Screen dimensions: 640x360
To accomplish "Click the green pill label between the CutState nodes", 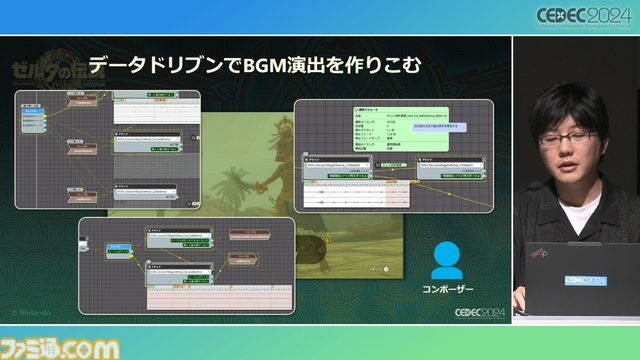I will [394, 165].
